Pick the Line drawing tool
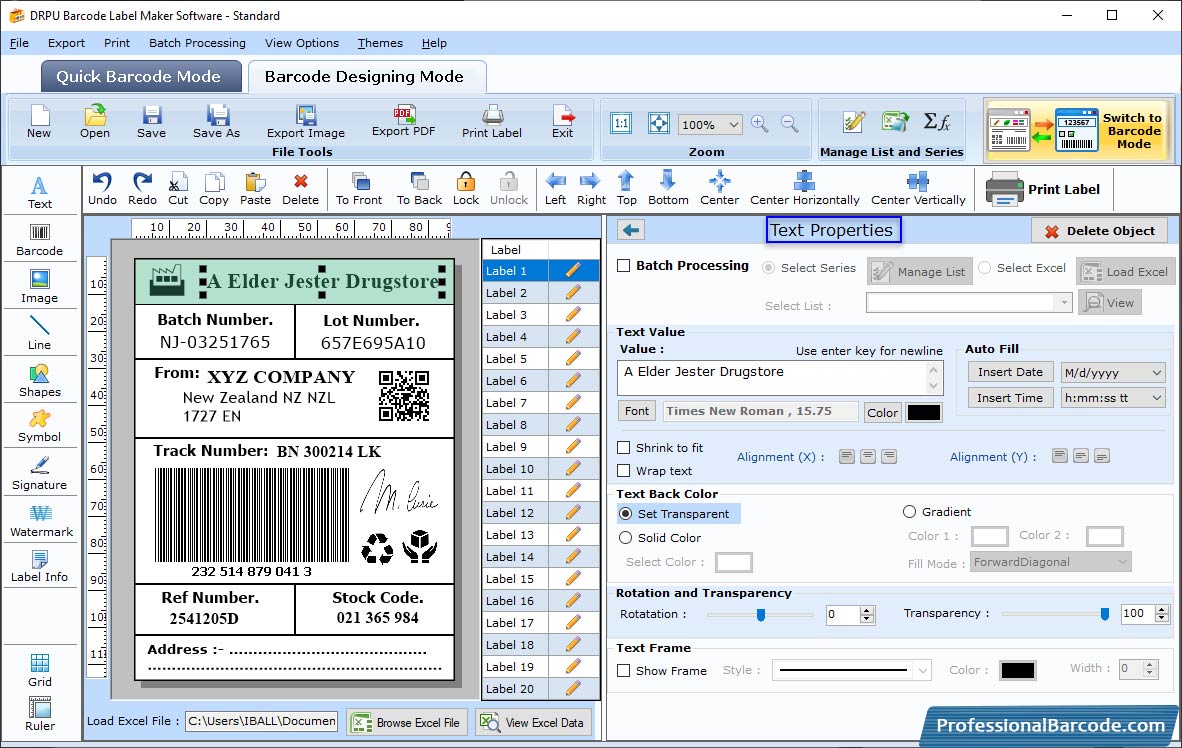This screenshot has height=748, width=1182. pyautogui.click(x=39, y=333)
